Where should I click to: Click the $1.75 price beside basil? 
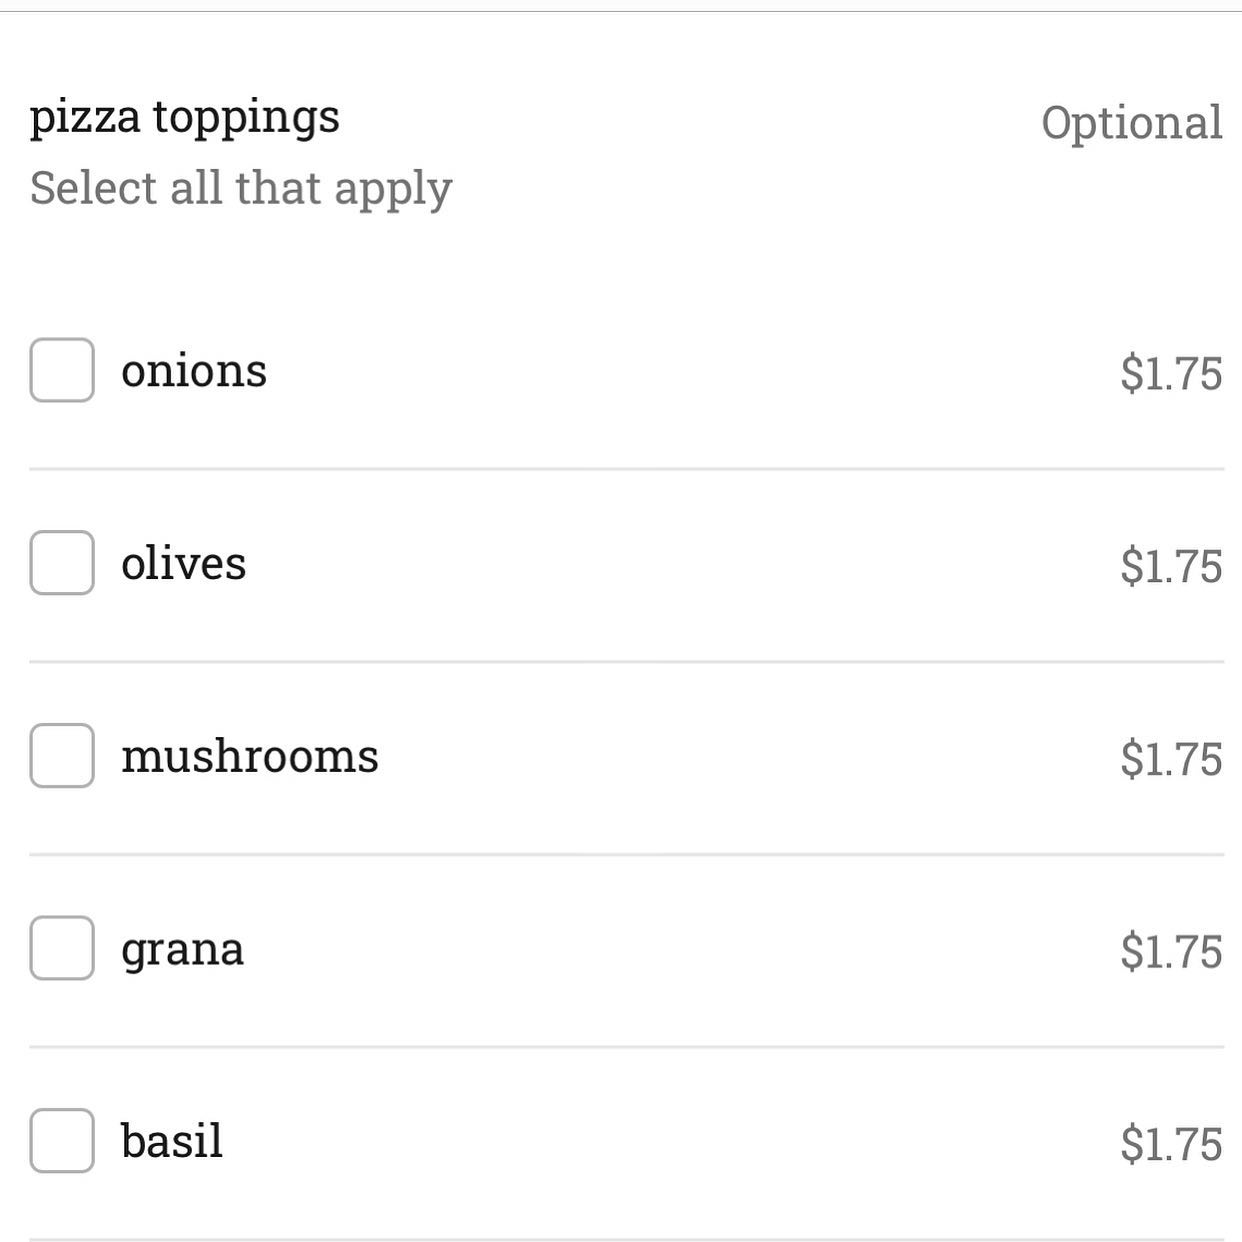point(1171,1144)
